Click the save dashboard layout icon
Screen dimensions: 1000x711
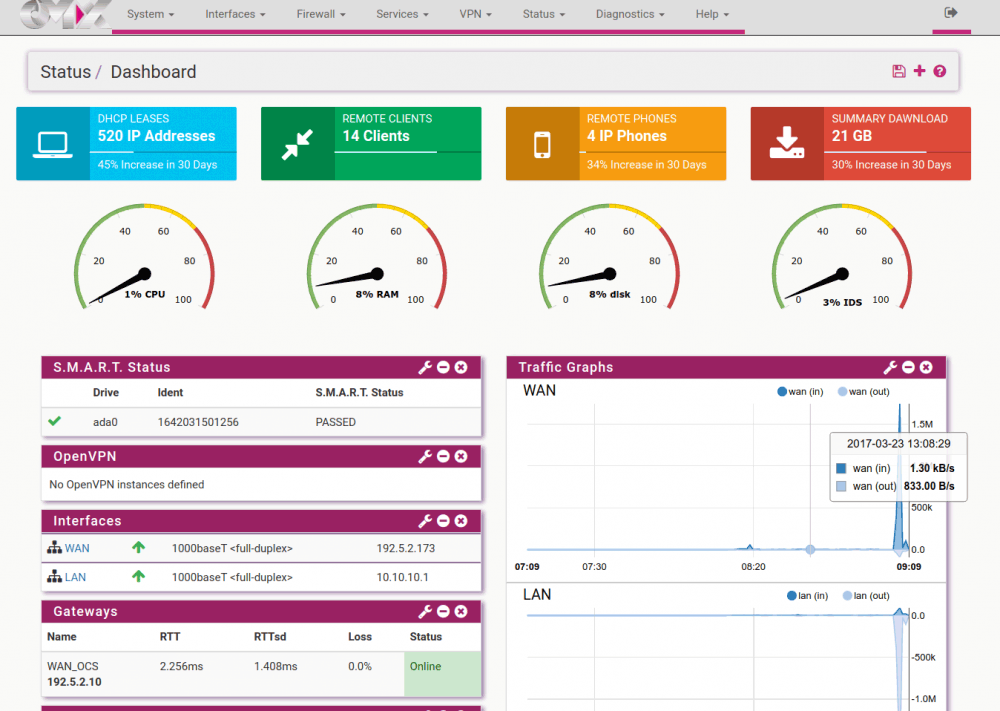899,71
